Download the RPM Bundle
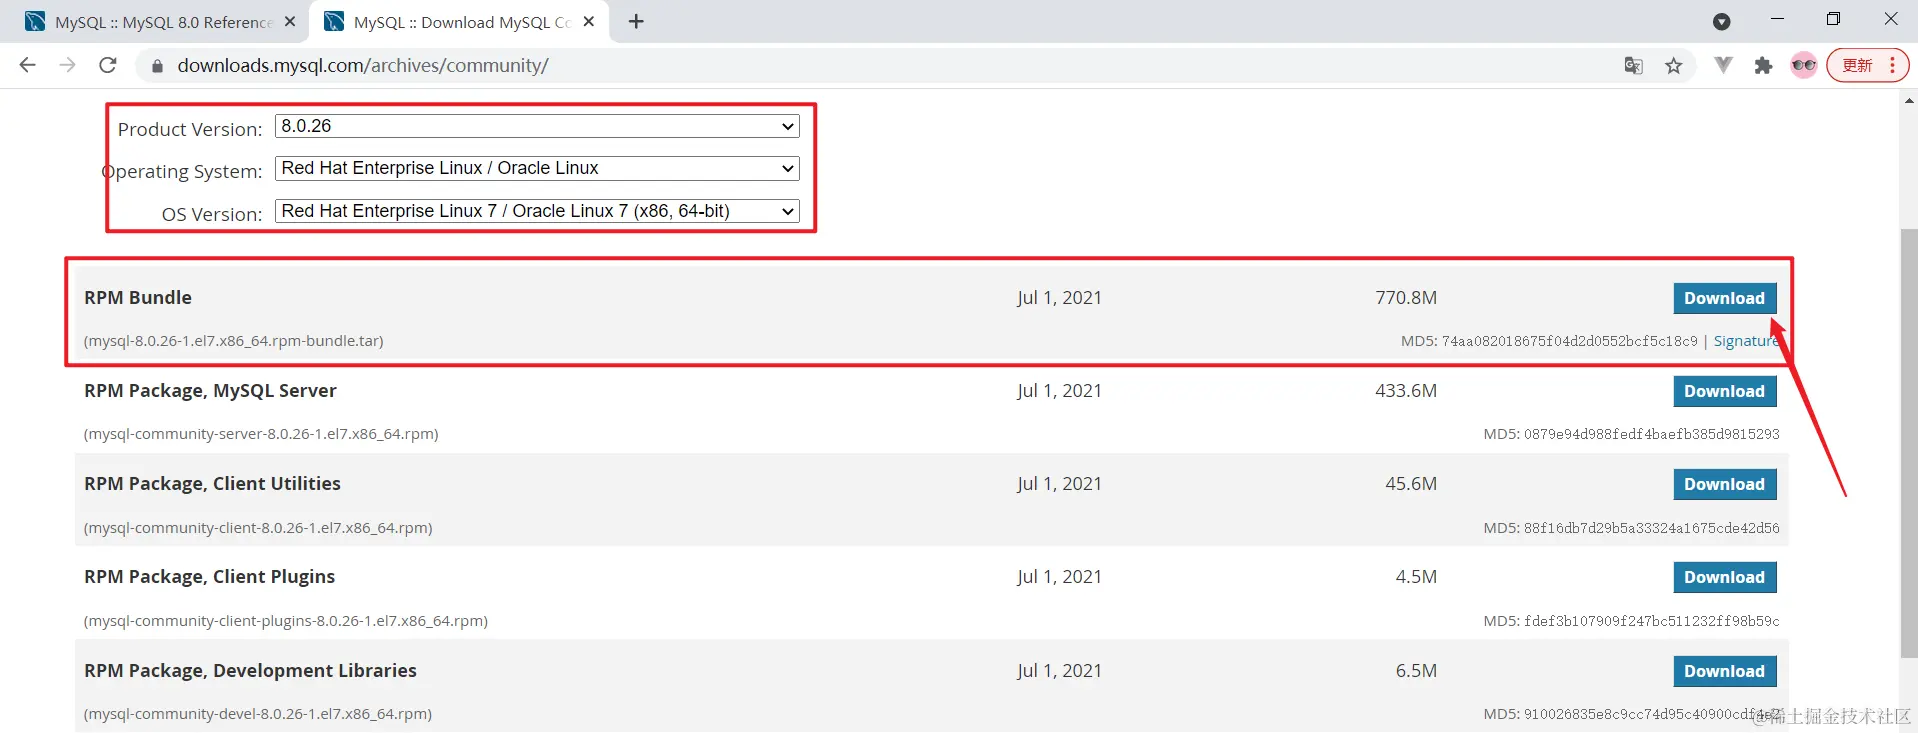Screen dimensions: 1918x733 pyautogui.click(x=1725, y=298)
